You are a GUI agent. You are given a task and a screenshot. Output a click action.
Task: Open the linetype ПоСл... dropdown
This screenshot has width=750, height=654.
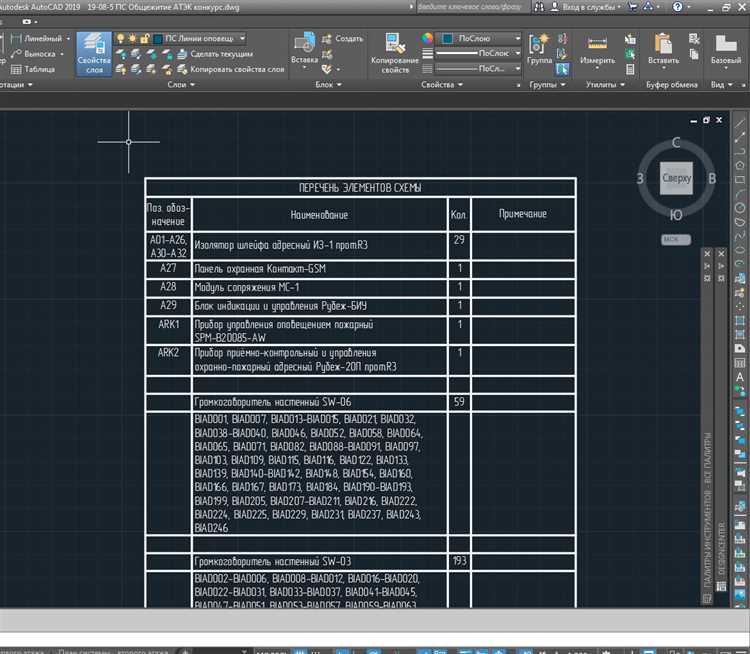(x=517, y=69)
